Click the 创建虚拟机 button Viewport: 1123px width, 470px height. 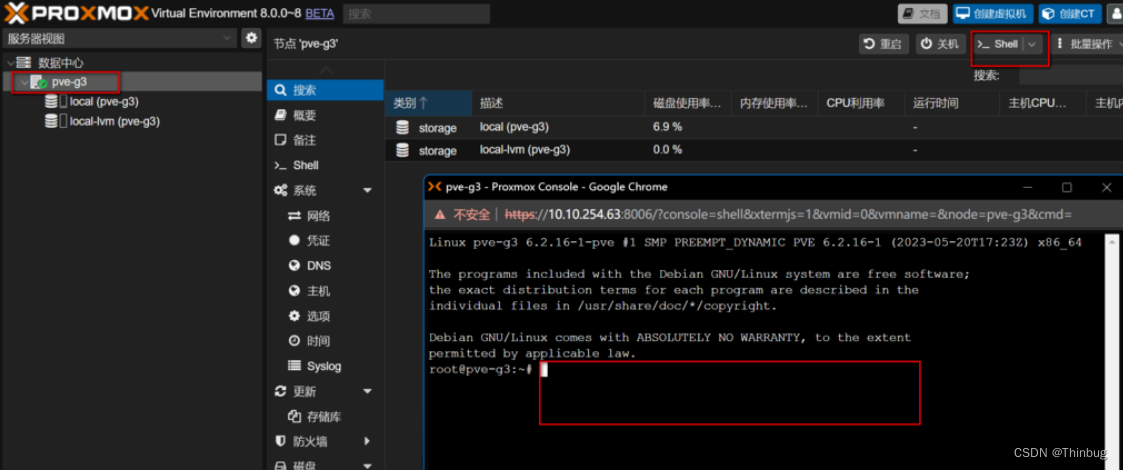[x=992, y=14]
